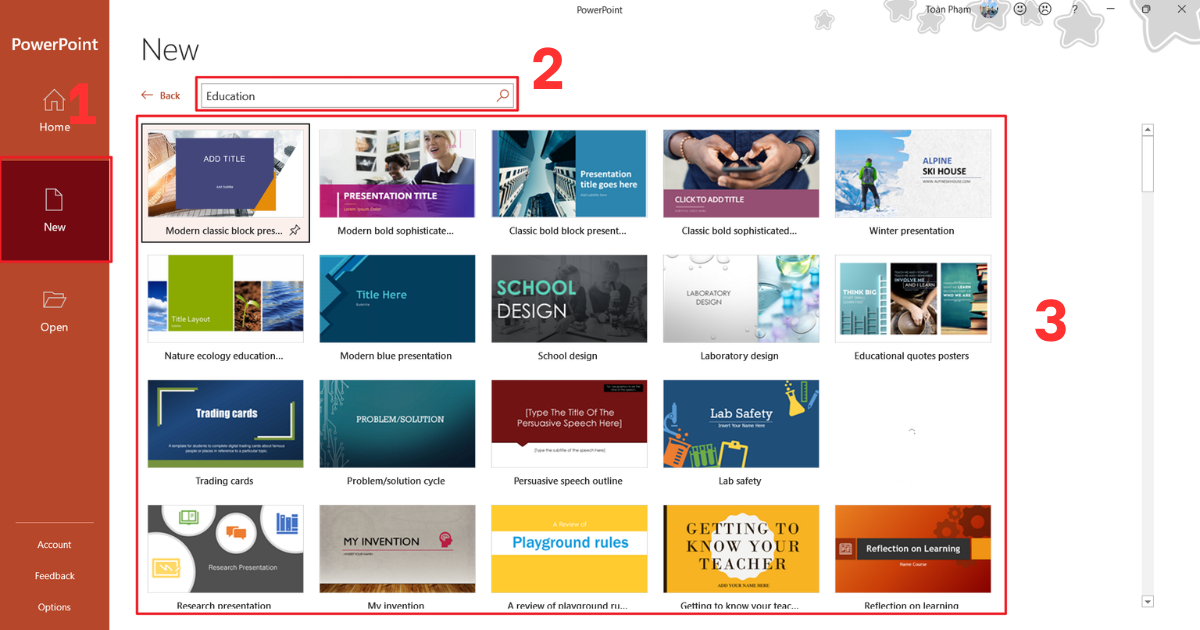This screenshot has height=630, width=1200.
Task: Pick Laboratory design template thumbnail
Action: pos(741,299)
